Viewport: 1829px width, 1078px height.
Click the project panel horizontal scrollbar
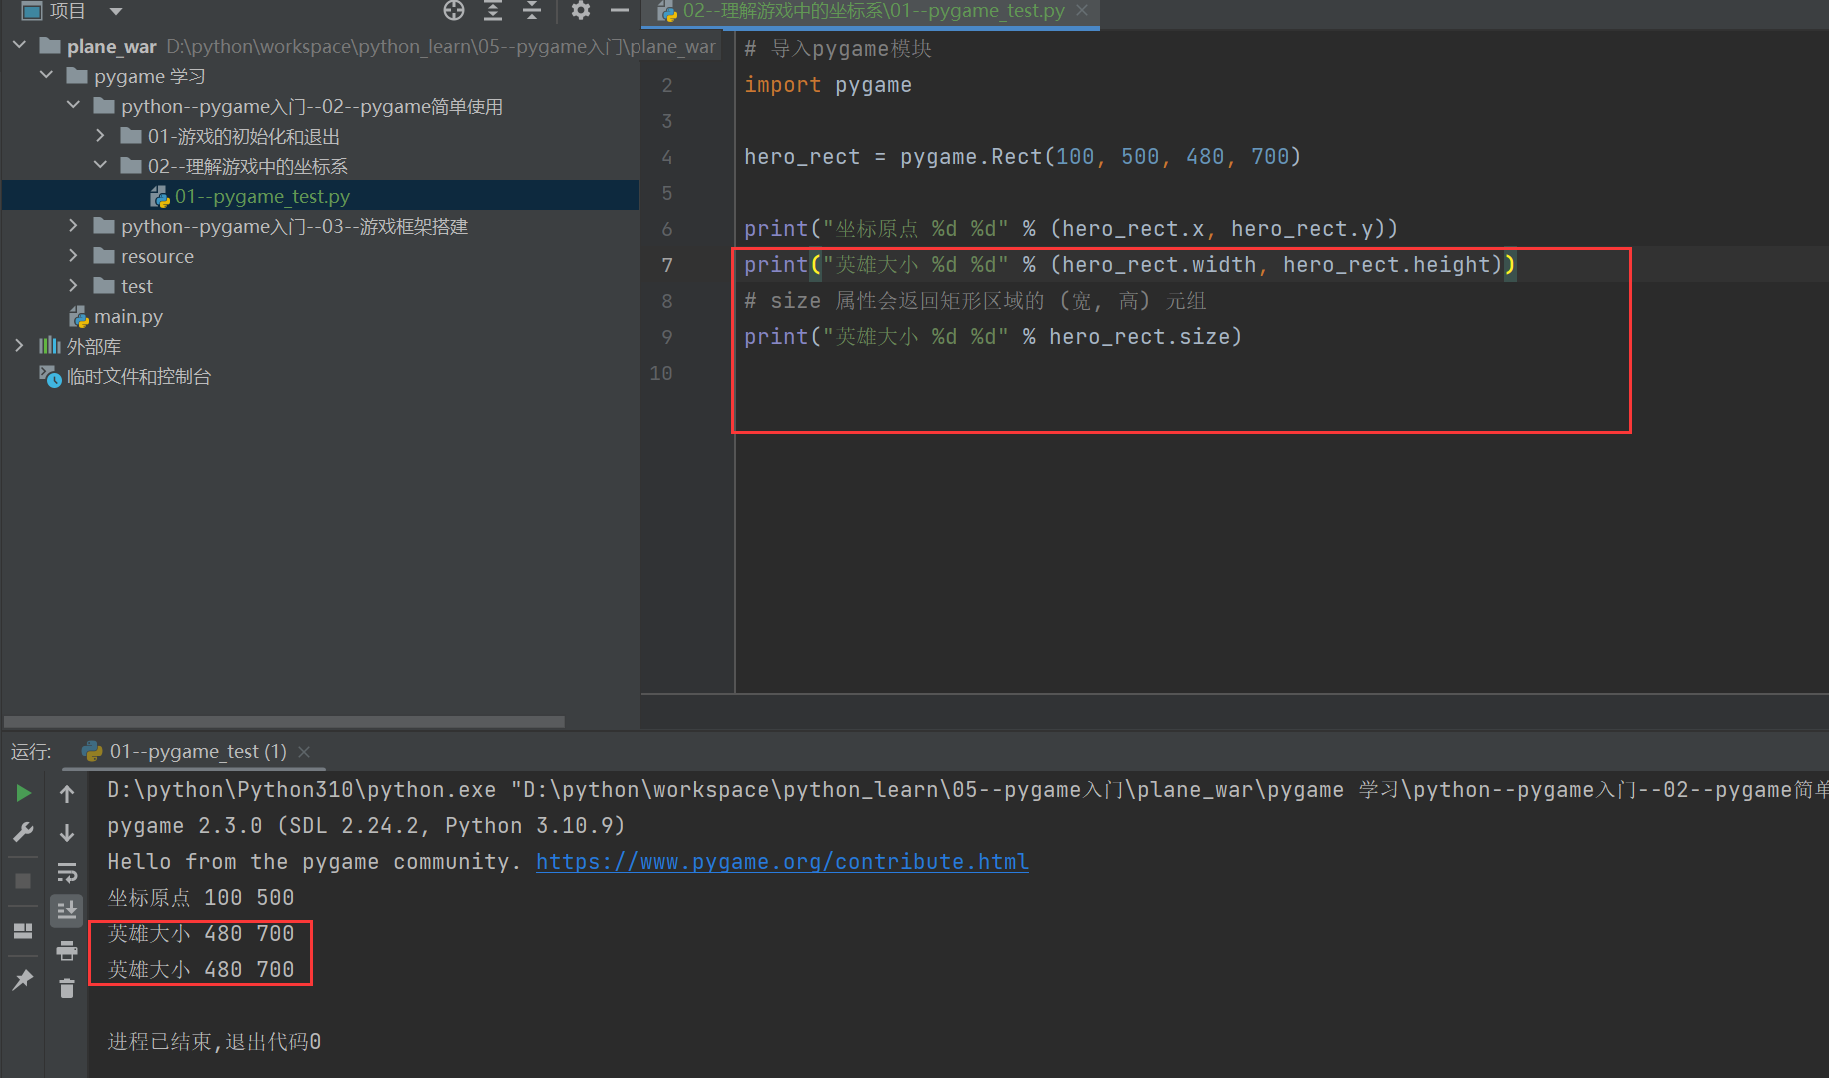click(284, 721)
